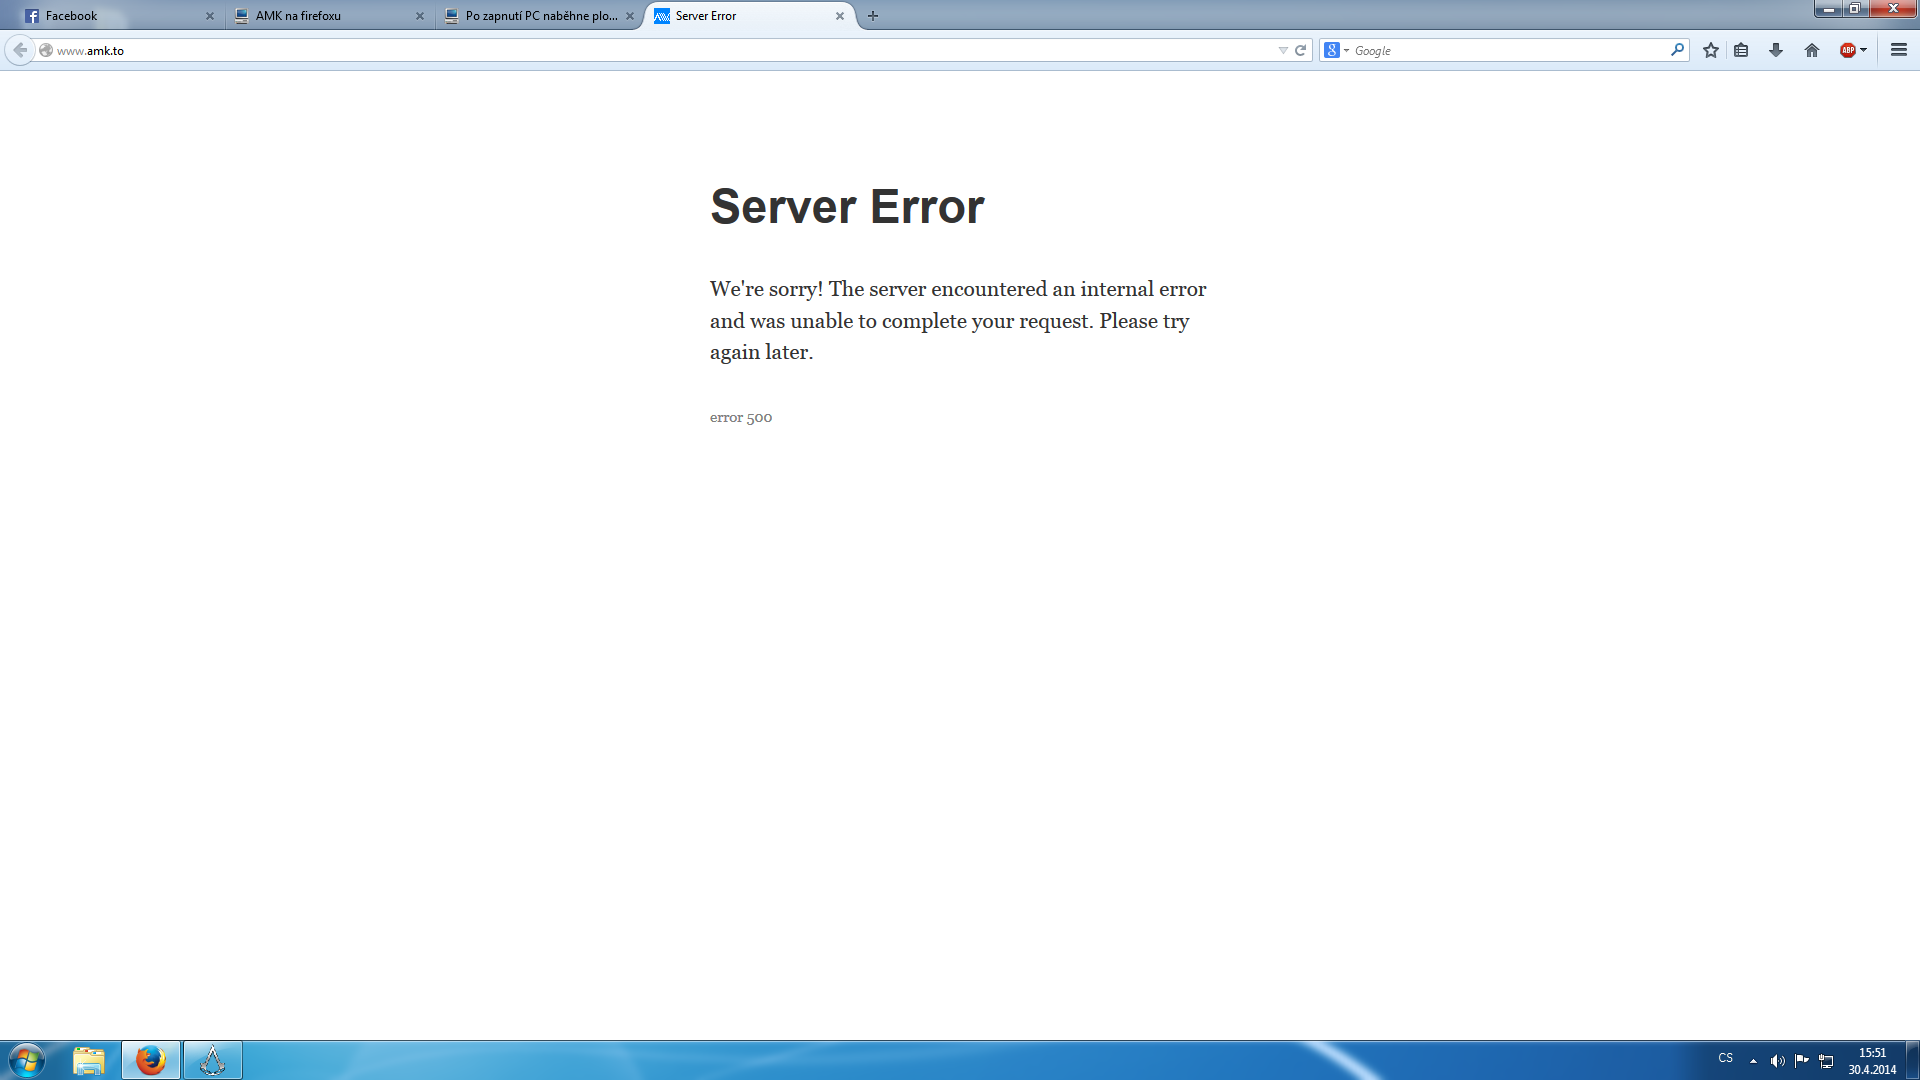Open the downloads arrow icon
Screen dimensions: 1920x1080
[1776, 50]
